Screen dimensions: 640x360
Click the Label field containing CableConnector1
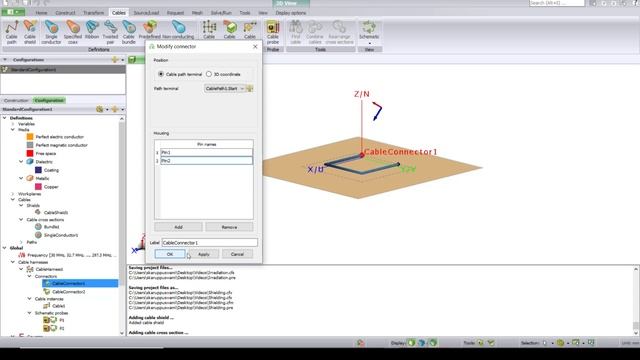[209, 242]
